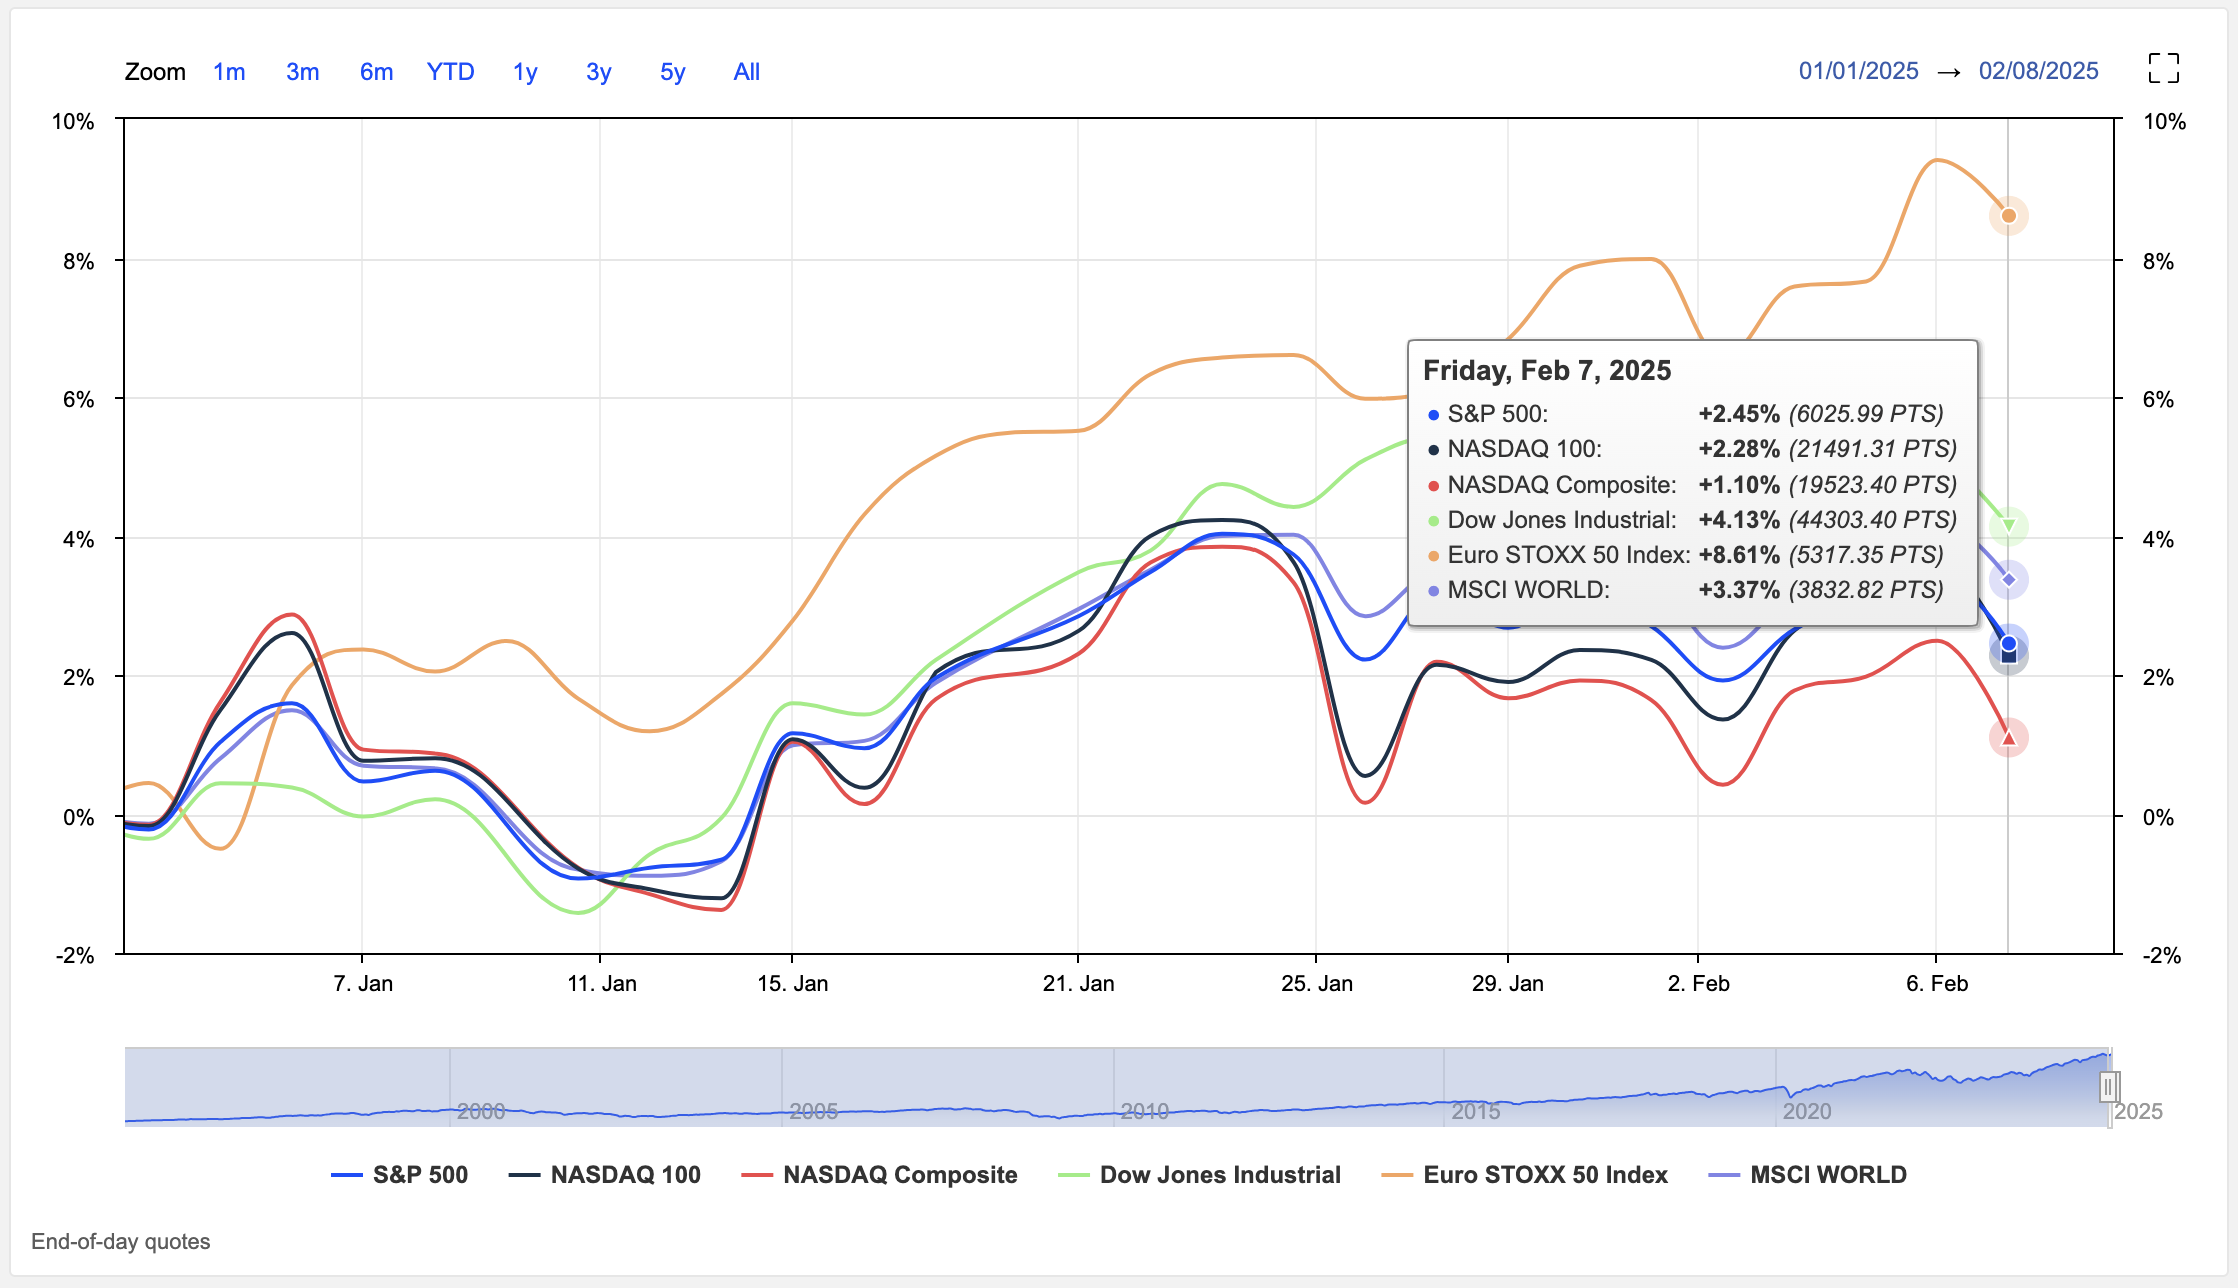
Task: Click the Dow Jones green triangle marker
Action: (x=2008, y=526)
